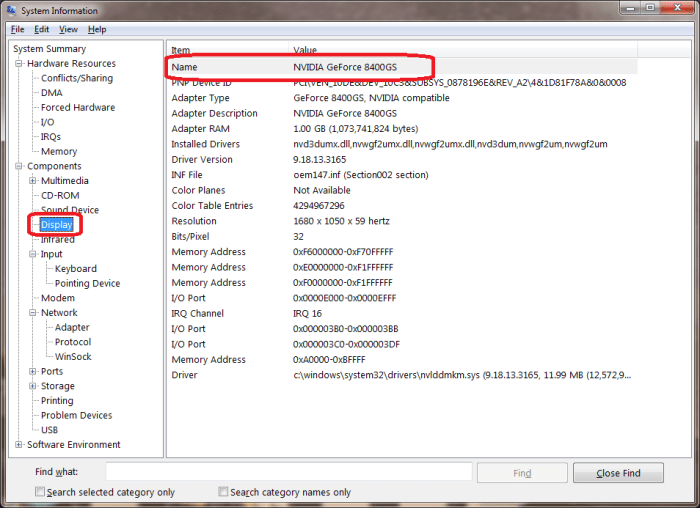Select Memory under Hardware Resources
Screen dimensions: 700x508
59,151
